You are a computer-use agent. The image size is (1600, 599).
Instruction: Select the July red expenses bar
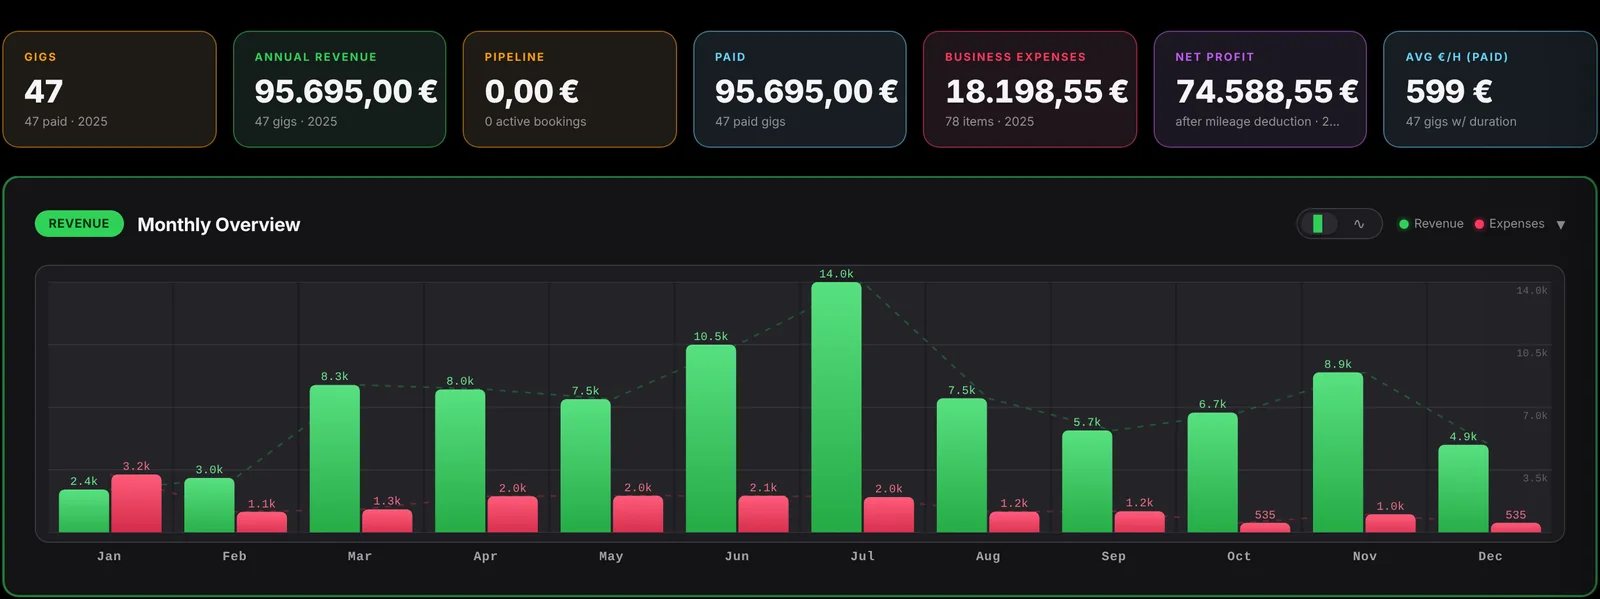click(x=889, y=515)
